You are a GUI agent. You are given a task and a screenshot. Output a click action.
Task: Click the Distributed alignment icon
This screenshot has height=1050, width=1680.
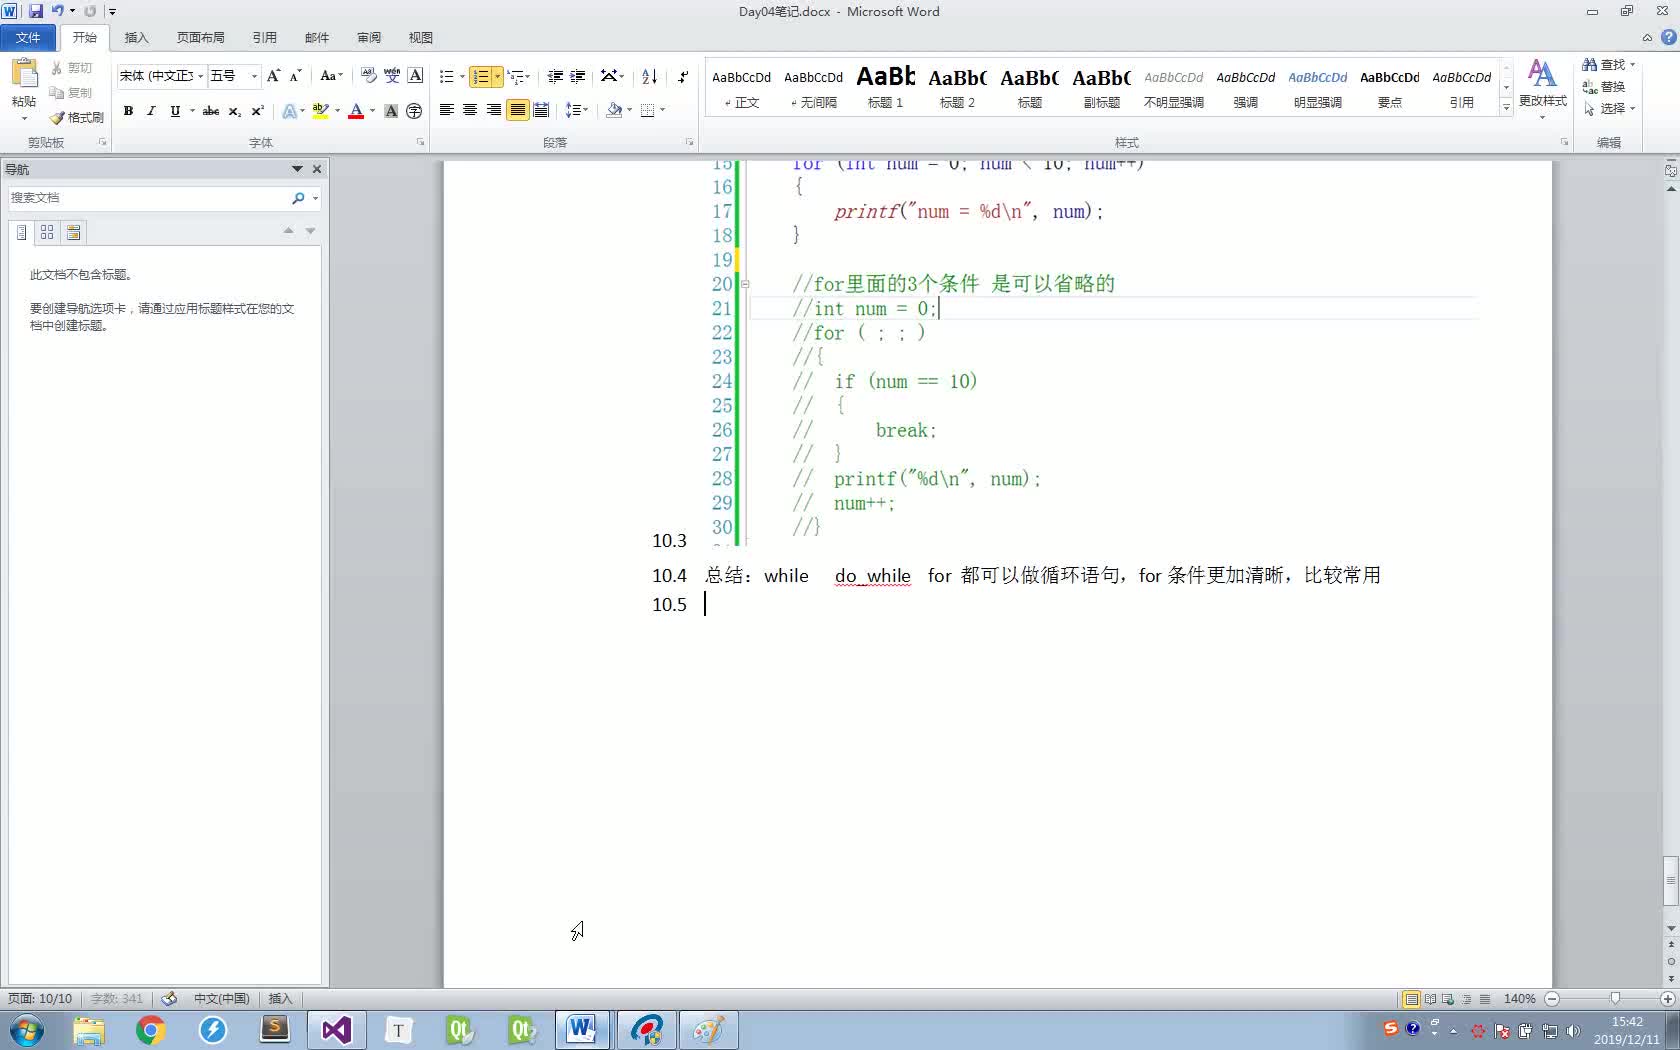541,110
